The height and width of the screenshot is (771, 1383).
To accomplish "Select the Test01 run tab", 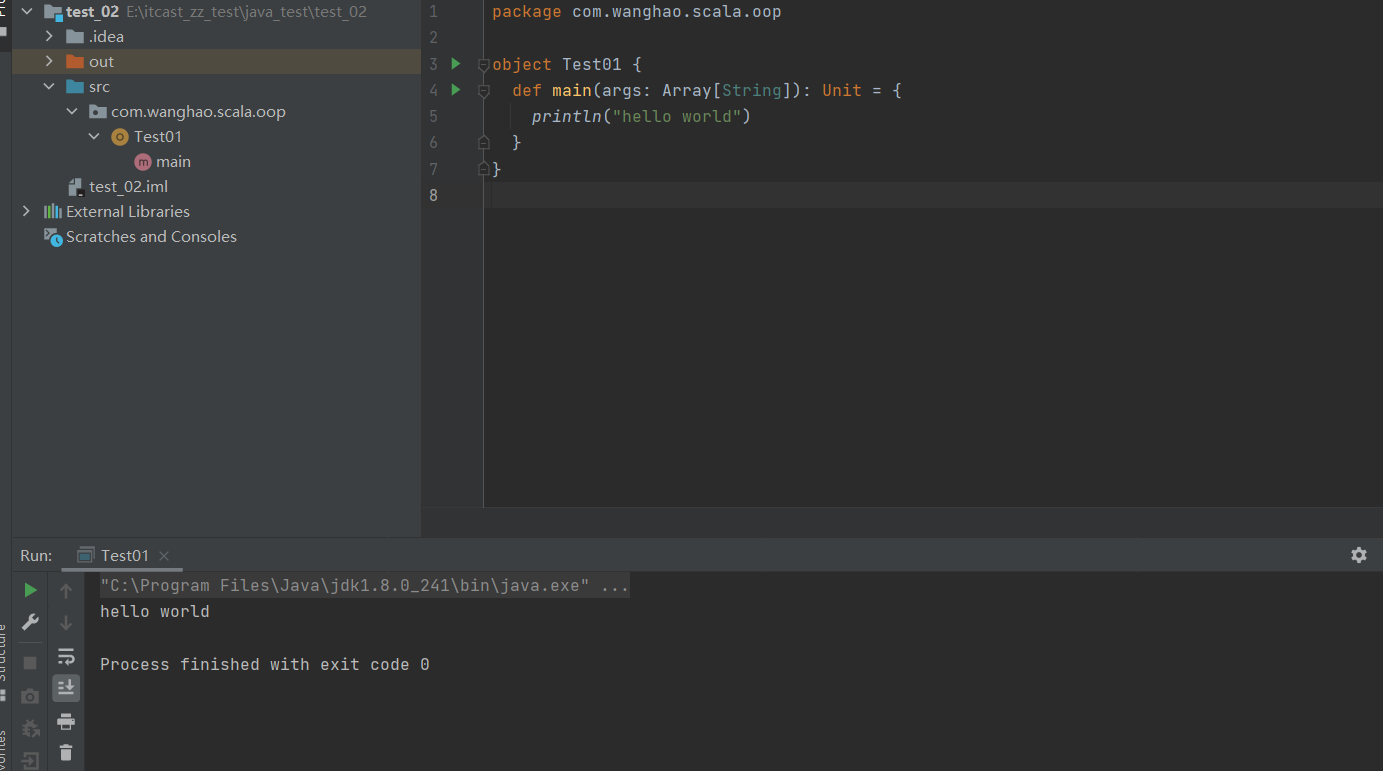I will 124,556.
